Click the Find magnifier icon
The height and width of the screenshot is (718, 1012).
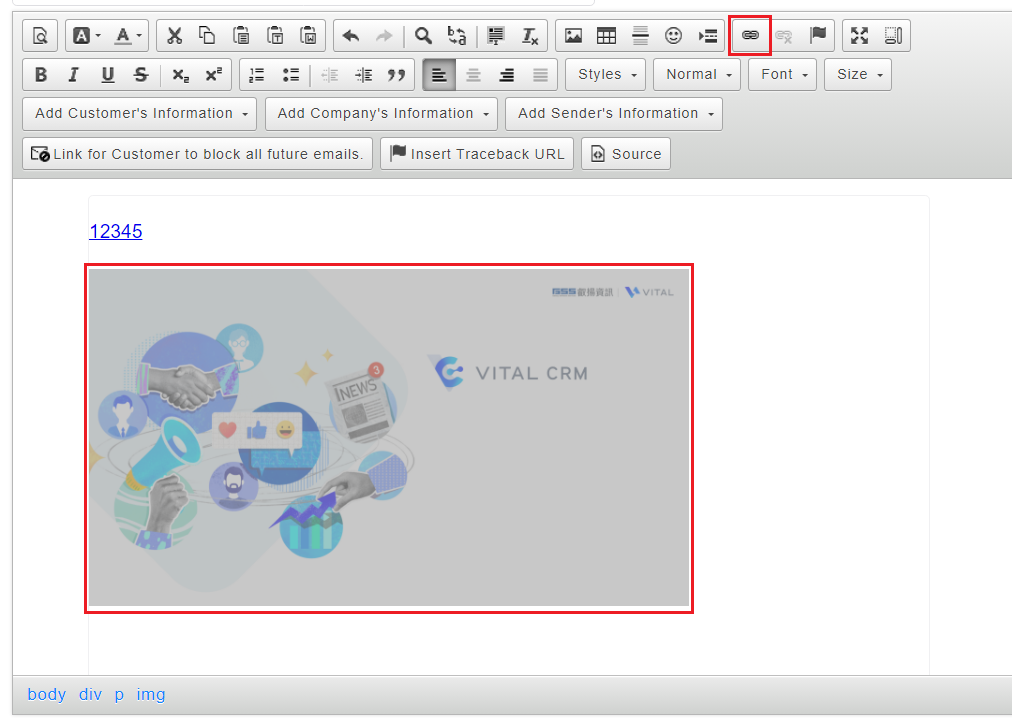[x=423, y=36]
